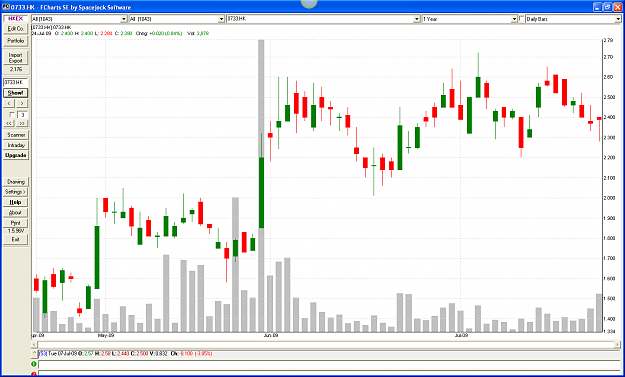Click the HKEX exchange label
Image resolution: width=625 pixels, height=377 pixels.
[16, 18]
